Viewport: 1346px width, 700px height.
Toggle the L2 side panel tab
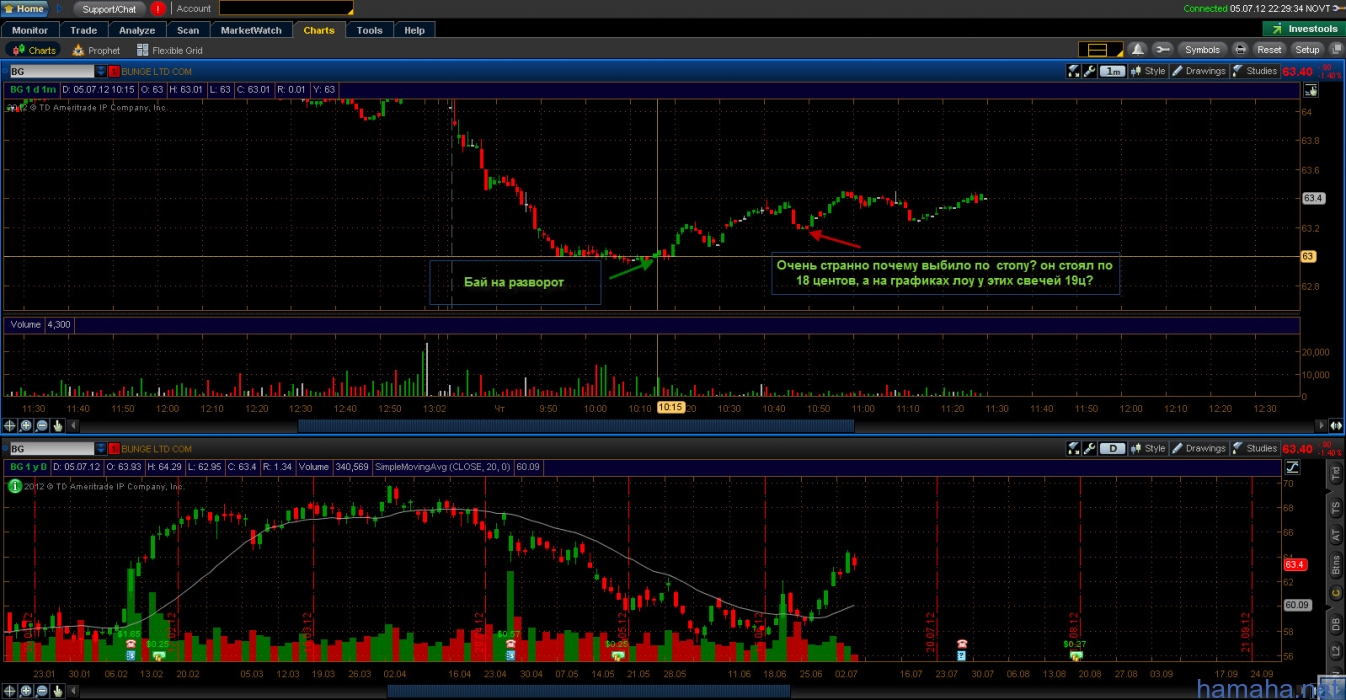pos(1335,653)
